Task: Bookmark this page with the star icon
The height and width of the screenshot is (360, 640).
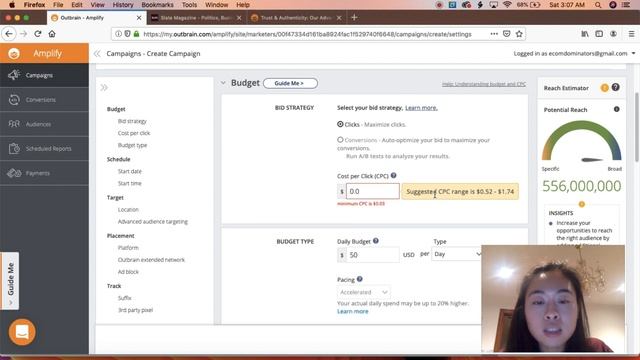Action: point(519,34)
